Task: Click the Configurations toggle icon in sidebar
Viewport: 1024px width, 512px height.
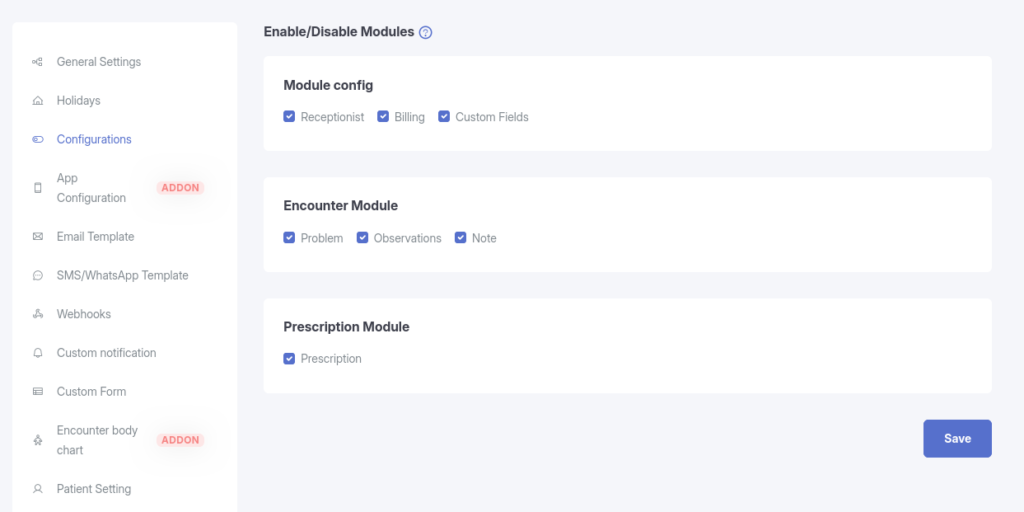Action: (x=38, y=140)
